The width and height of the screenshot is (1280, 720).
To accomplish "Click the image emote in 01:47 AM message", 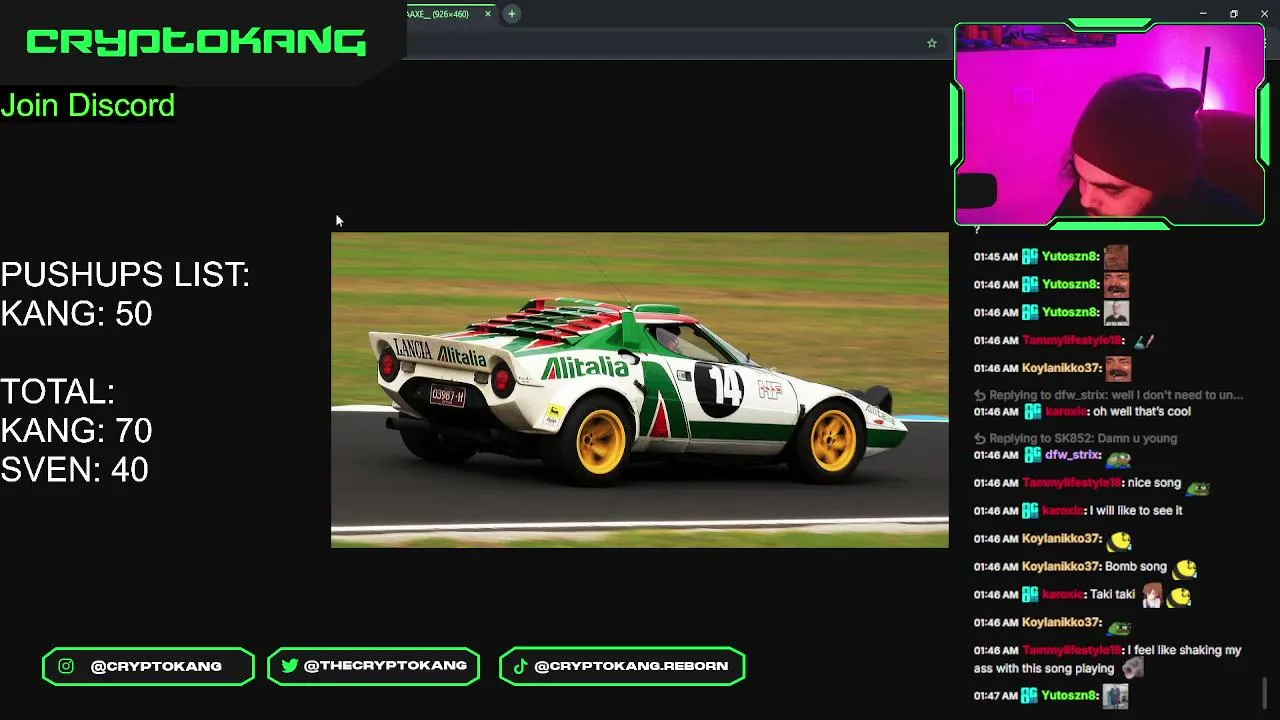I will point(1116,696).
